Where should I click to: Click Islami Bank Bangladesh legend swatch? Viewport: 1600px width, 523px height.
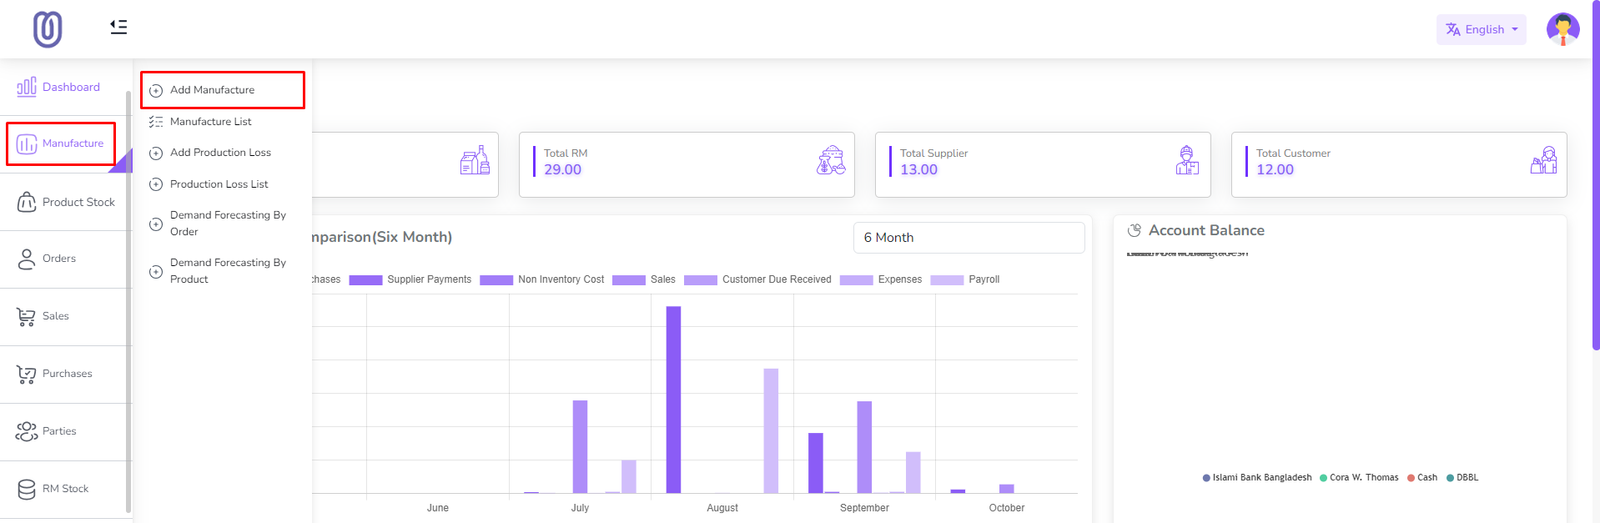(x=1207, y=478)
